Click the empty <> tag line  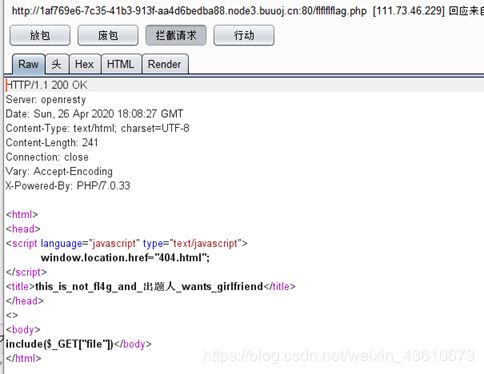[12, 315]
